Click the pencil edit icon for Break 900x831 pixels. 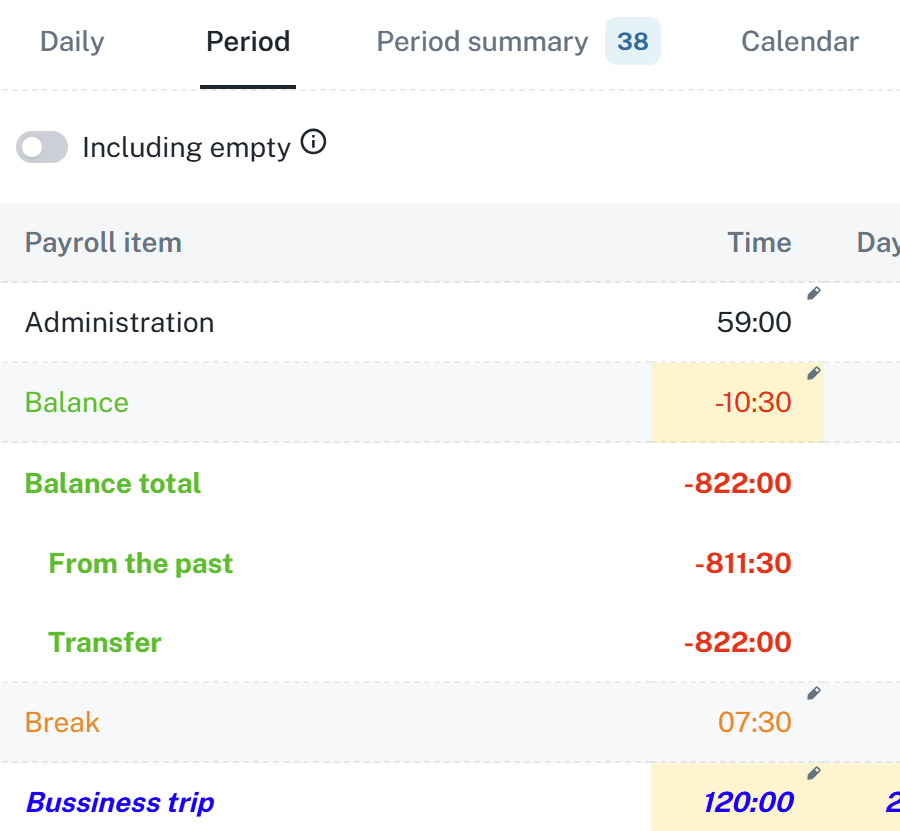tap(814, 693)
